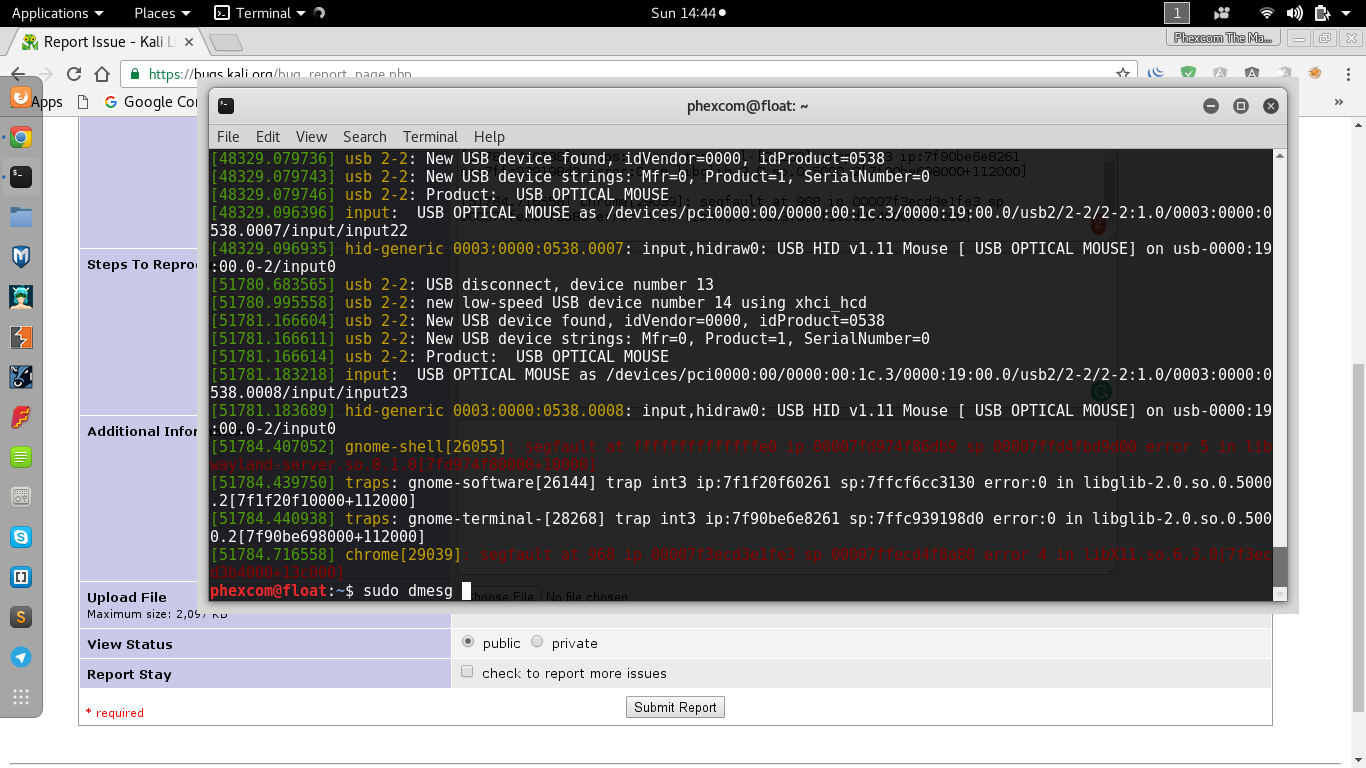Open Telegram from the dock
1366x768 pixels.
click(21, 657)
